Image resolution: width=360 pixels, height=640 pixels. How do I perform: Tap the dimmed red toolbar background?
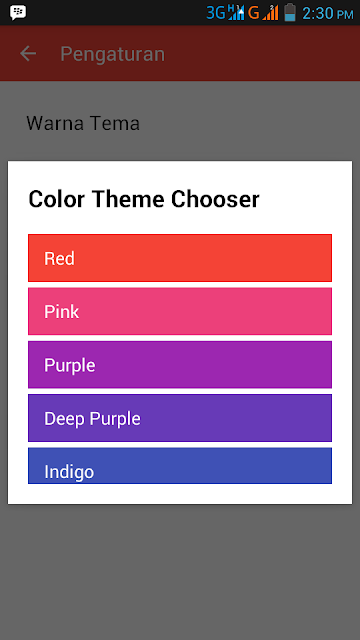coord(261,53)
